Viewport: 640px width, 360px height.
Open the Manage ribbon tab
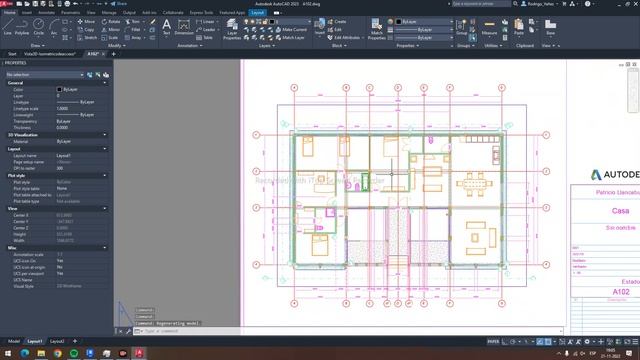tap(109, 13)
